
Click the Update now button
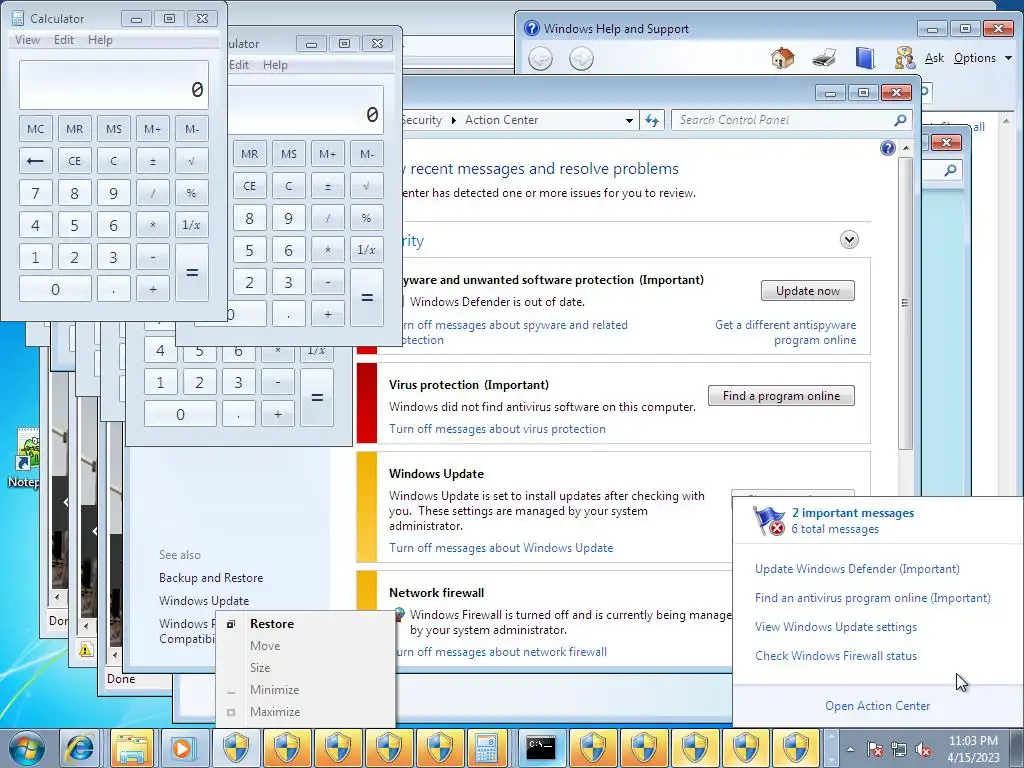(808, 291)
